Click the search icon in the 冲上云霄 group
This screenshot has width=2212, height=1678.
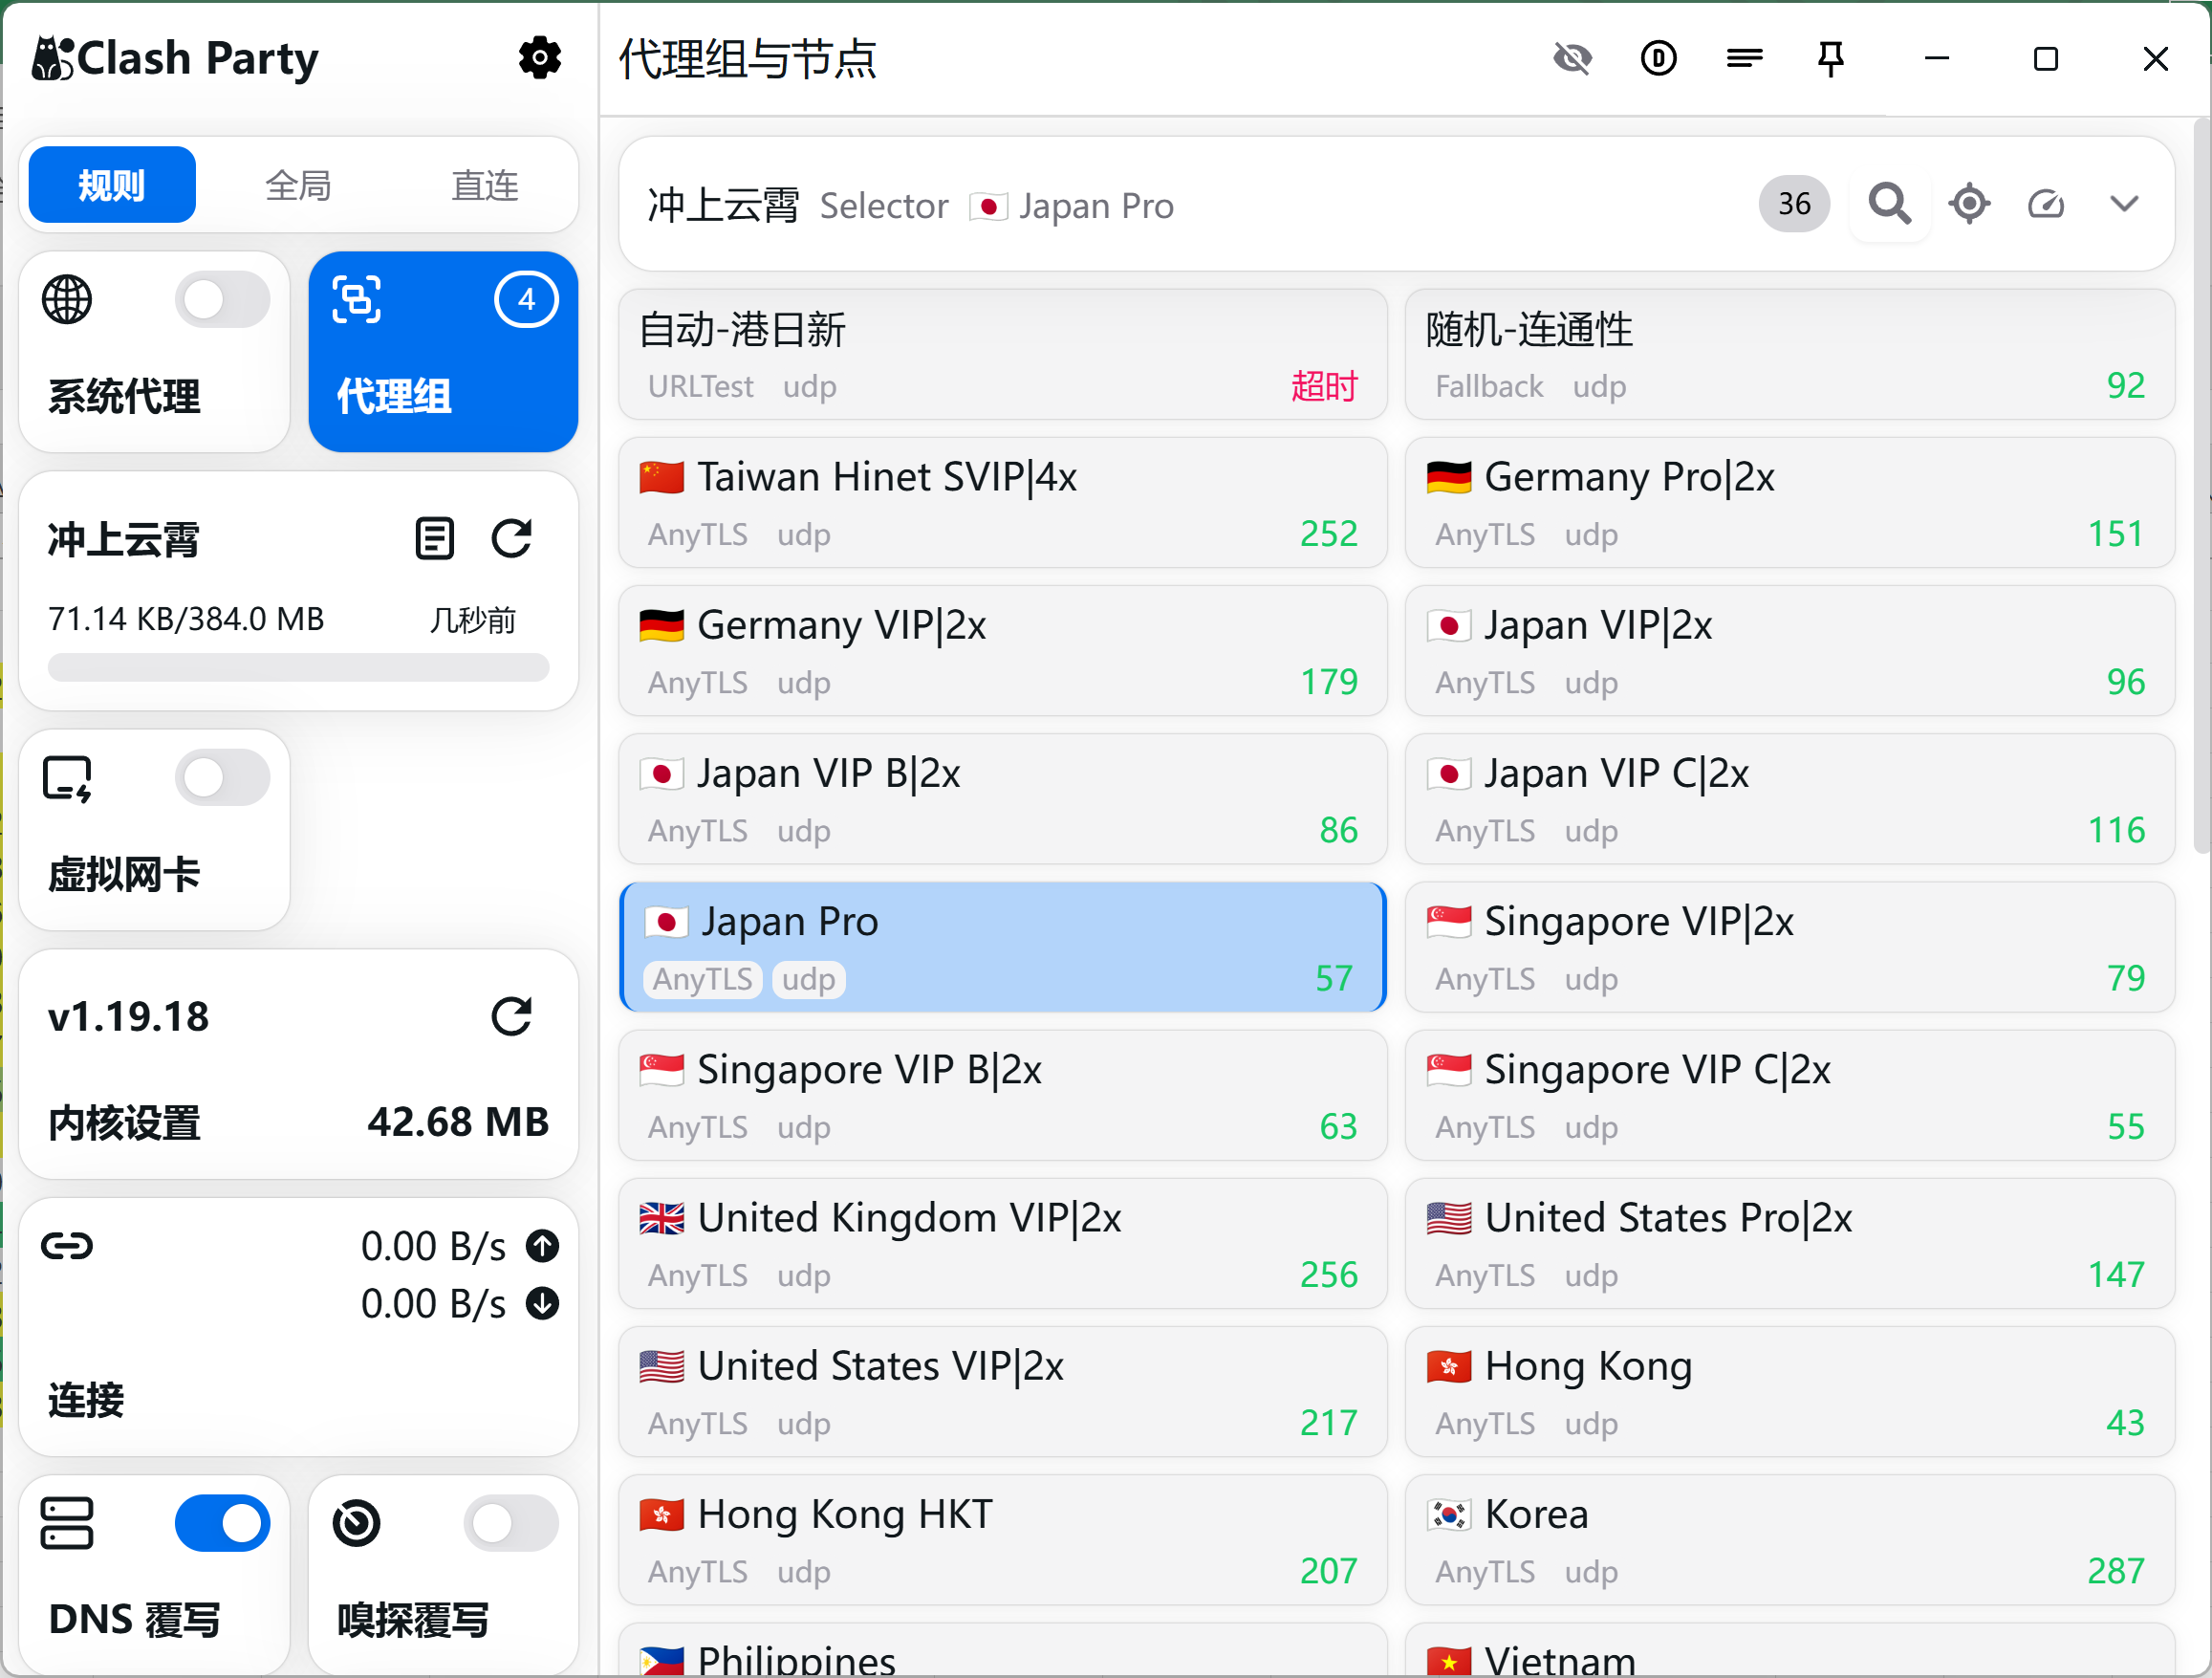pyautogui.click(x=1889, y=205)
